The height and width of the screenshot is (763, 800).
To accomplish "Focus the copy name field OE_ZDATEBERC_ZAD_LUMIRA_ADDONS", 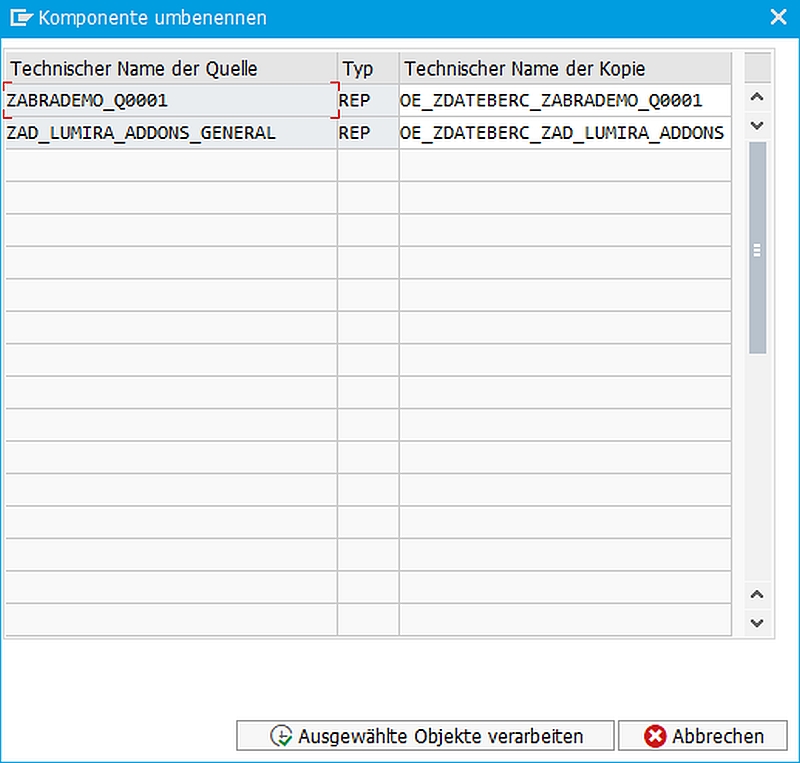I will click(564, 132).
